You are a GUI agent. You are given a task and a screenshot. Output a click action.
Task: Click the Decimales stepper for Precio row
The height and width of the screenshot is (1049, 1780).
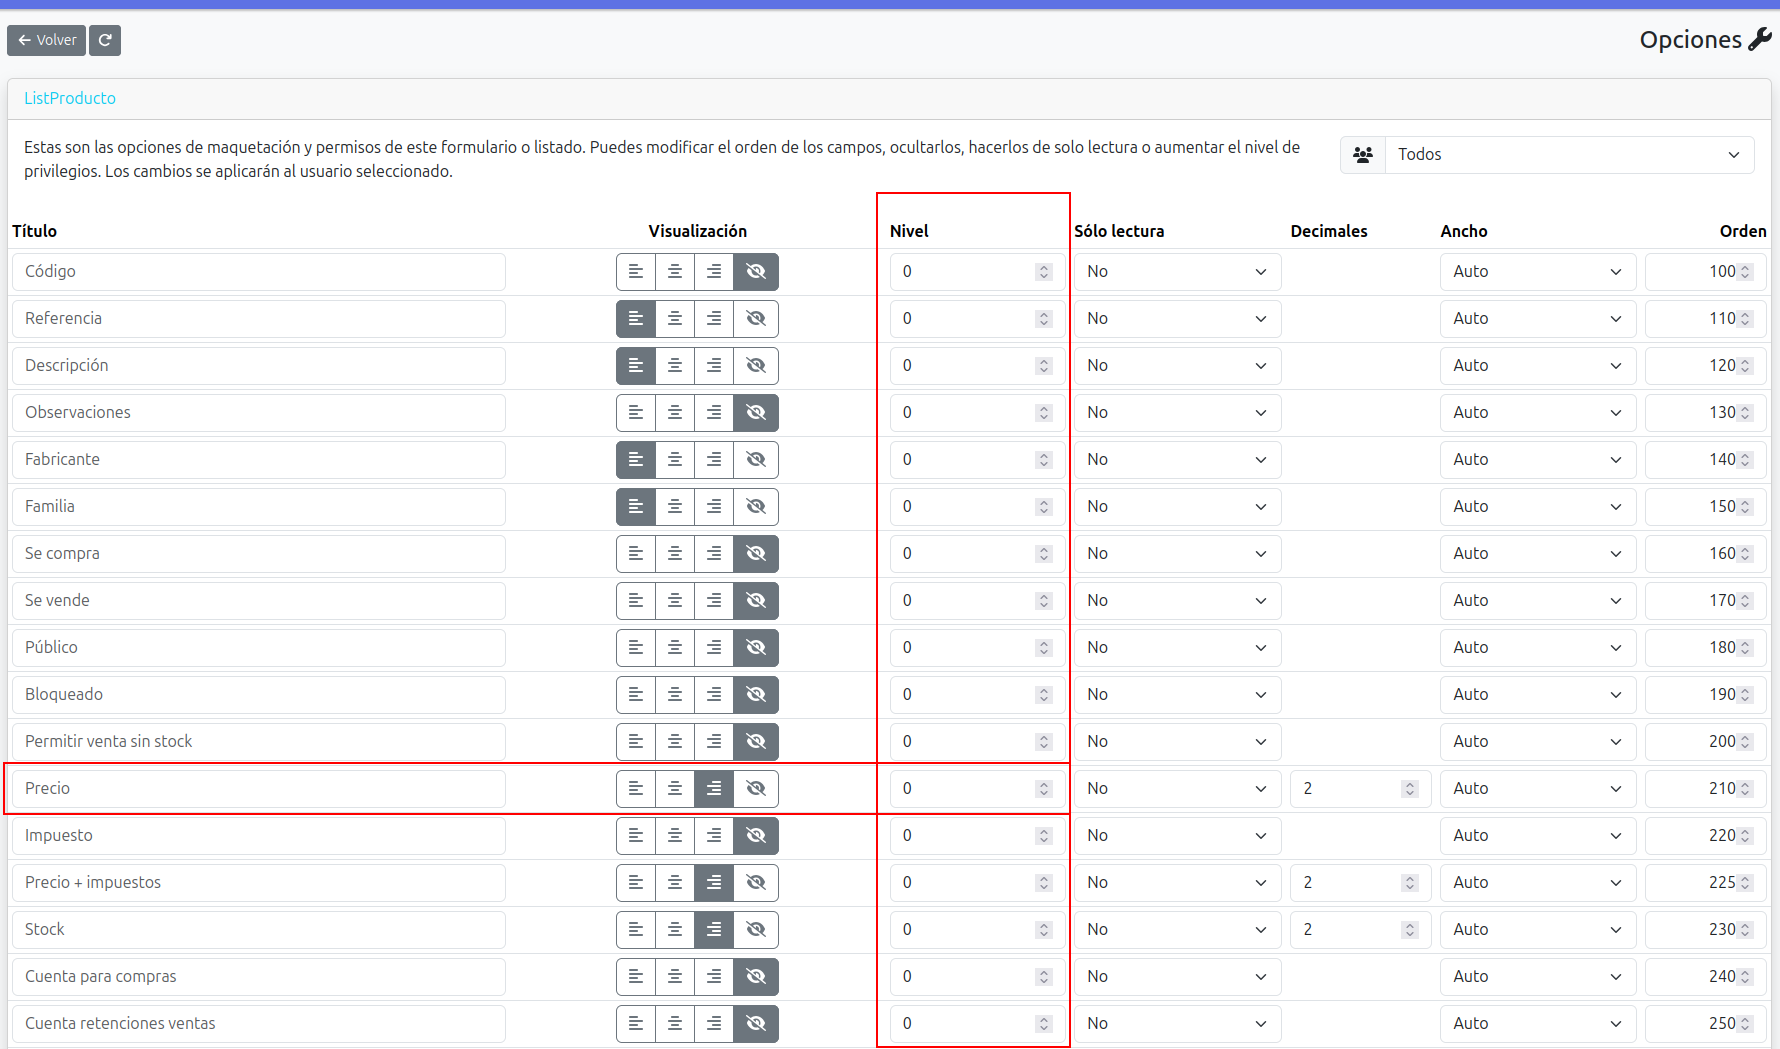click(1410, 789)
